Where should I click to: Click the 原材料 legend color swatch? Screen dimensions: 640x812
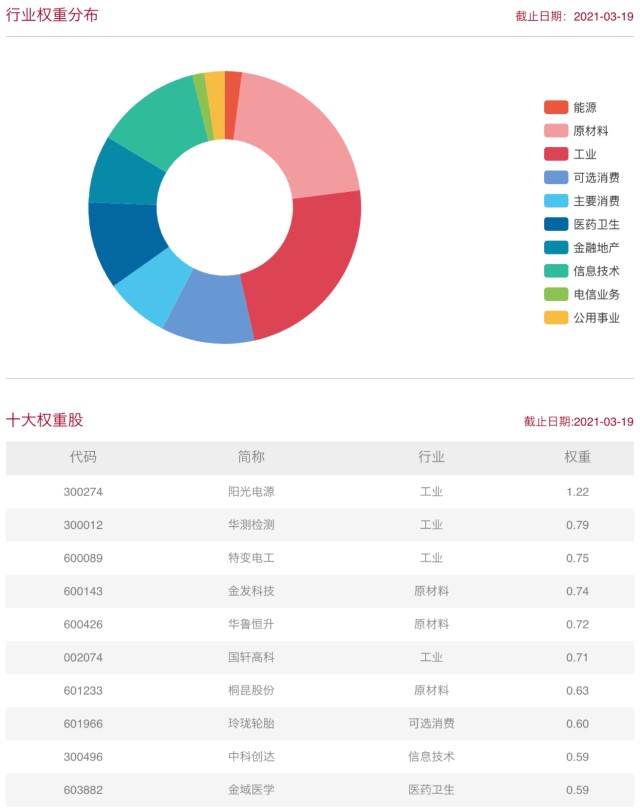point(556,130)
